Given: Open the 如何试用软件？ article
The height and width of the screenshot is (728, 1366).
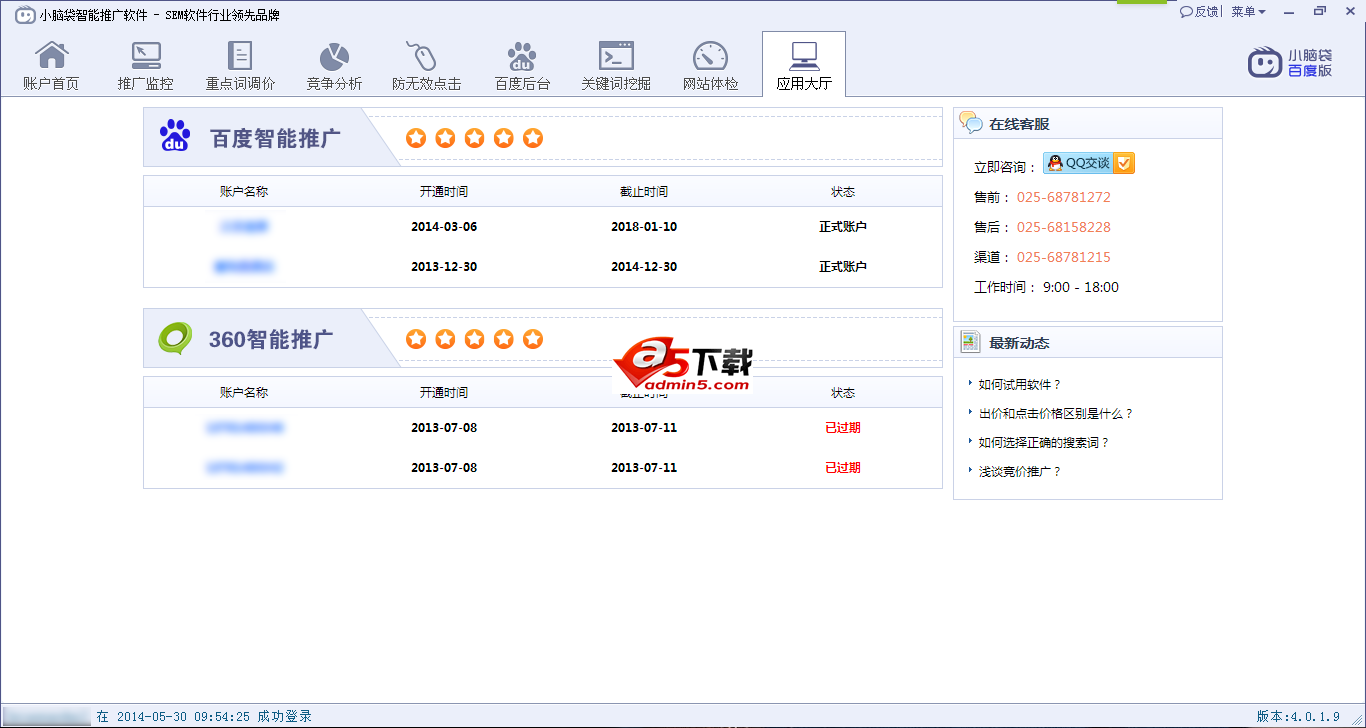Looking at the screenshot, I should tap(1020, 384).
